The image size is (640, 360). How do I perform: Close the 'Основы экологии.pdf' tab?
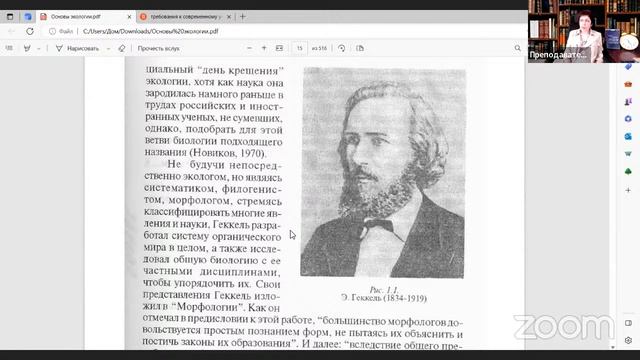click(129, 17)
